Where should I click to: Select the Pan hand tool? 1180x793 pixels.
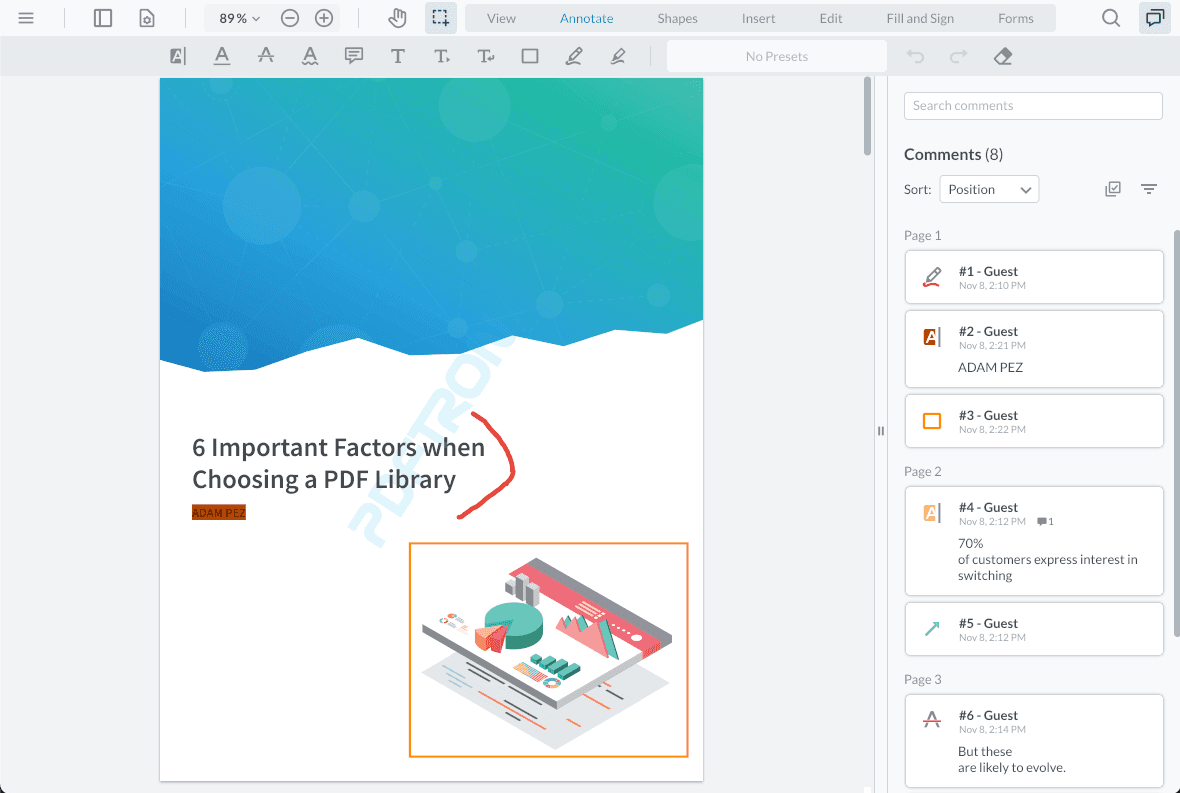click(397, 18)
